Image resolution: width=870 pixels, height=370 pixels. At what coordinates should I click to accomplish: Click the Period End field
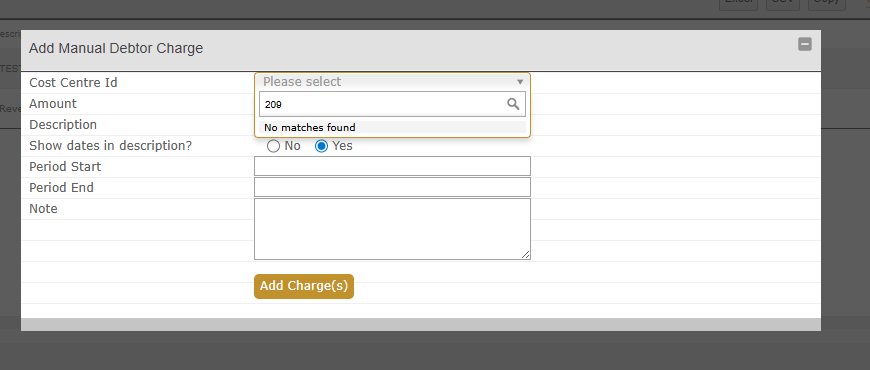tap(392, 187)
